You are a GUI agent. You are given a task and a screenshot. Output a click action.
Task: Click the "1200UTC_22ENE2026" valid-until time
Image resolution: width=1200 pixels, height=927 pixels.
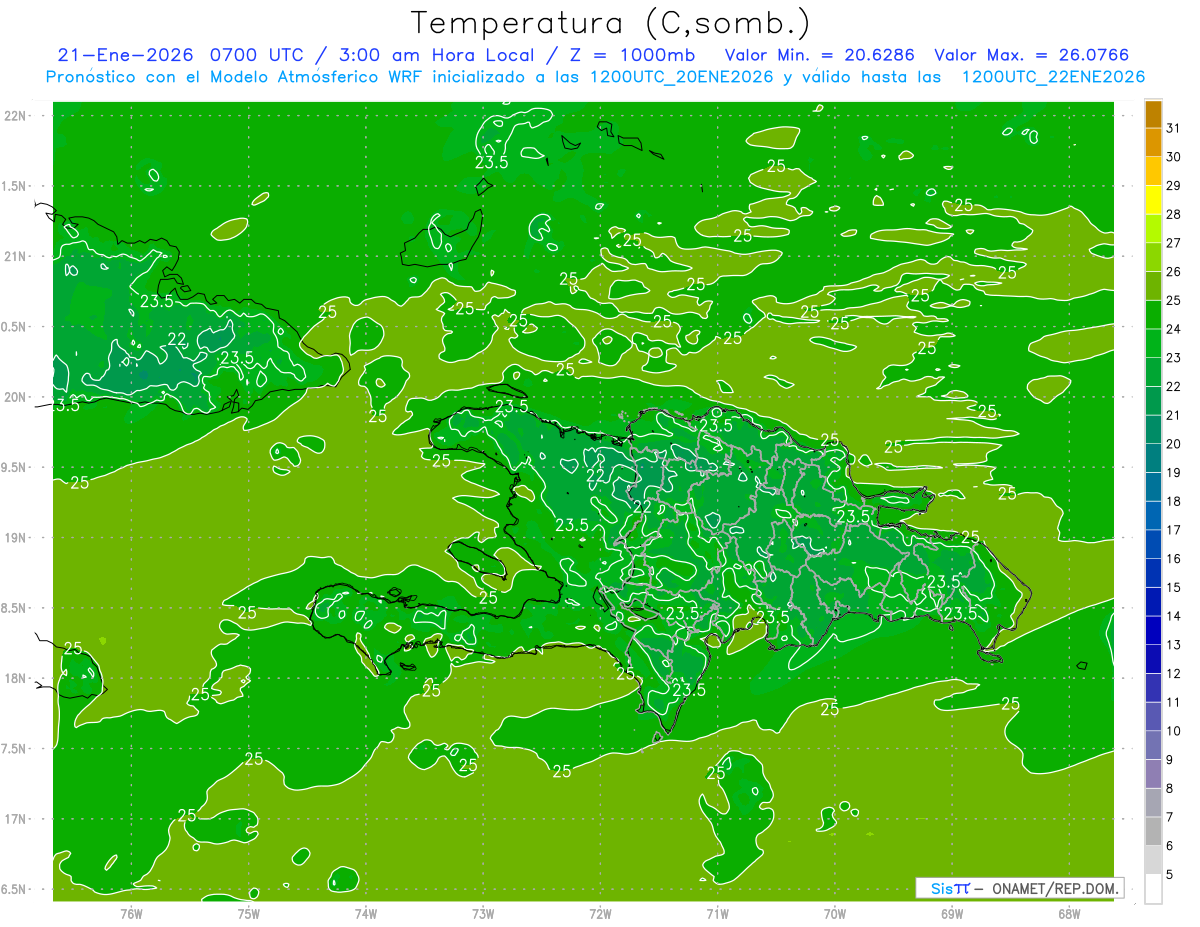pos(1053,77)
